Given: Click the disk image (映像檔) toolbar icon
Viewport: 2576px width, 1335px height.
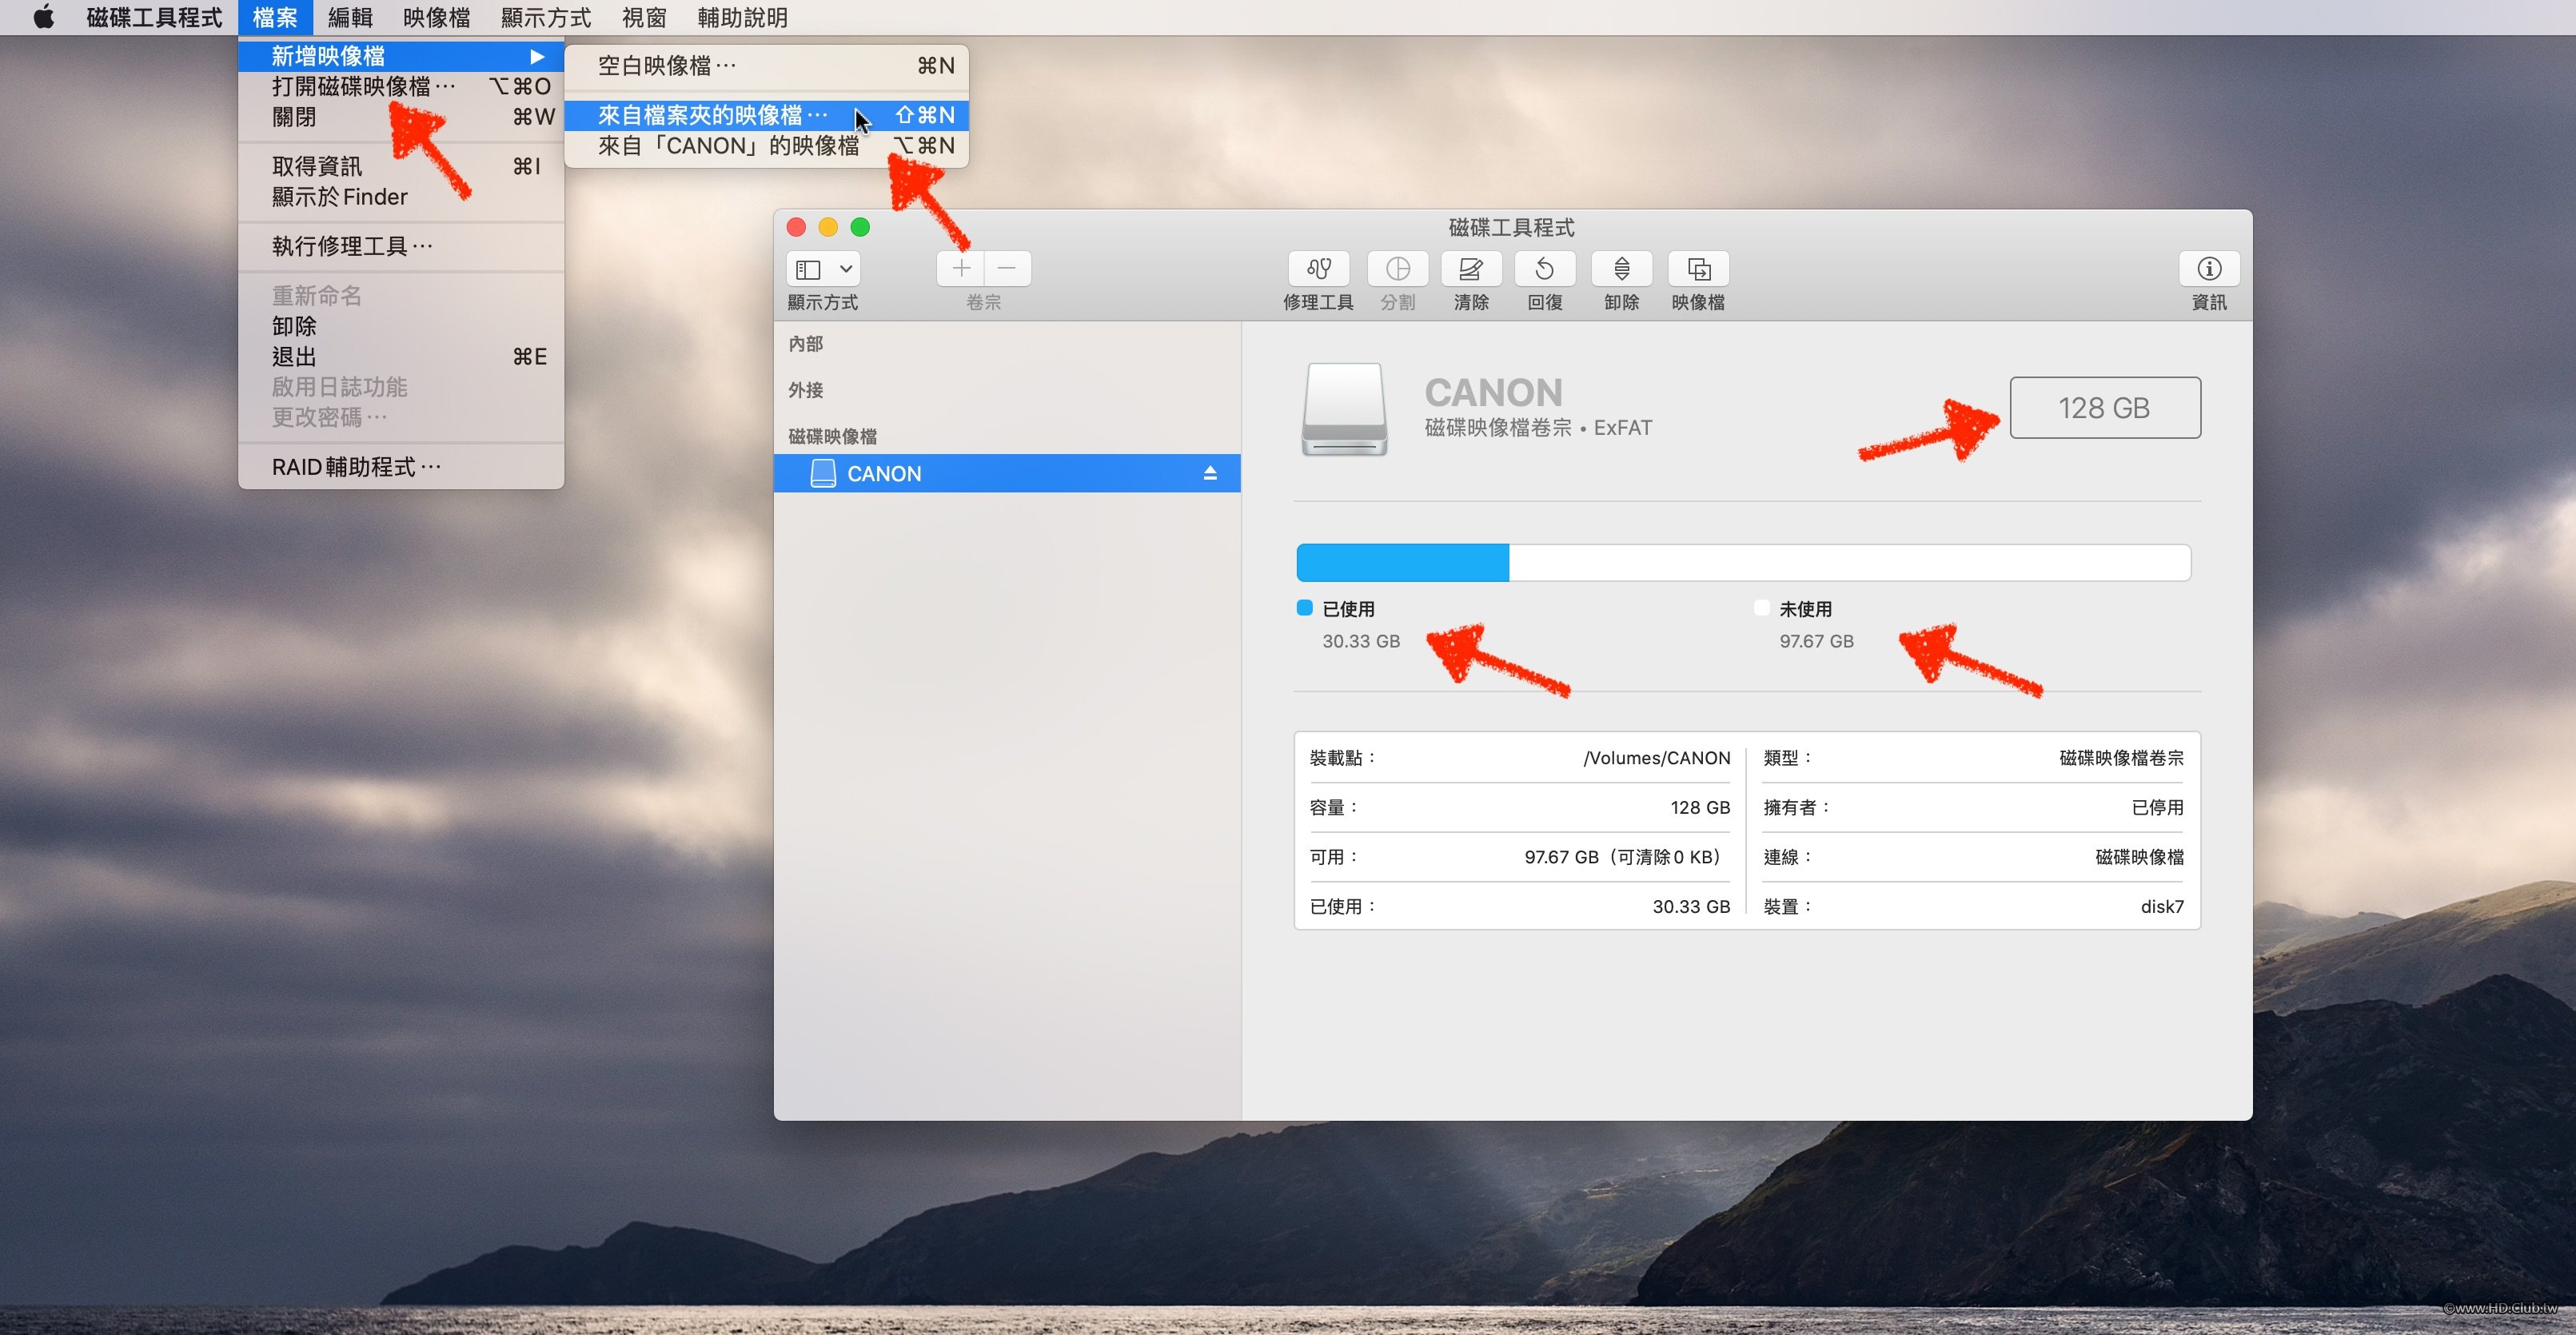Looking at the screenshot, I should point(1698,269).
